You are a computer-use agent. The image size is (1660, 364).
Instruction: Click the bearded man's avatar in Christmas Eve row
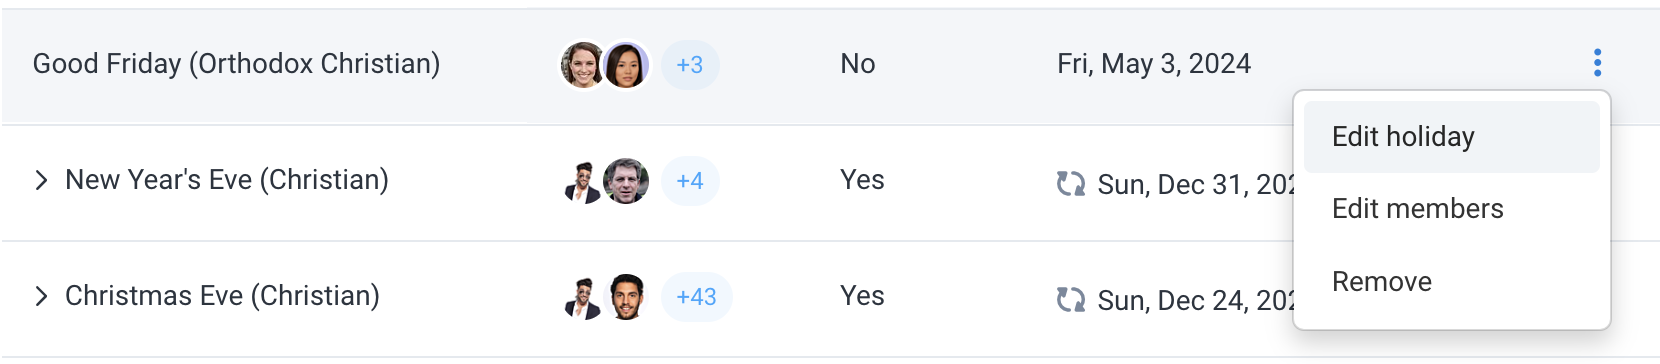pos(626,297)
